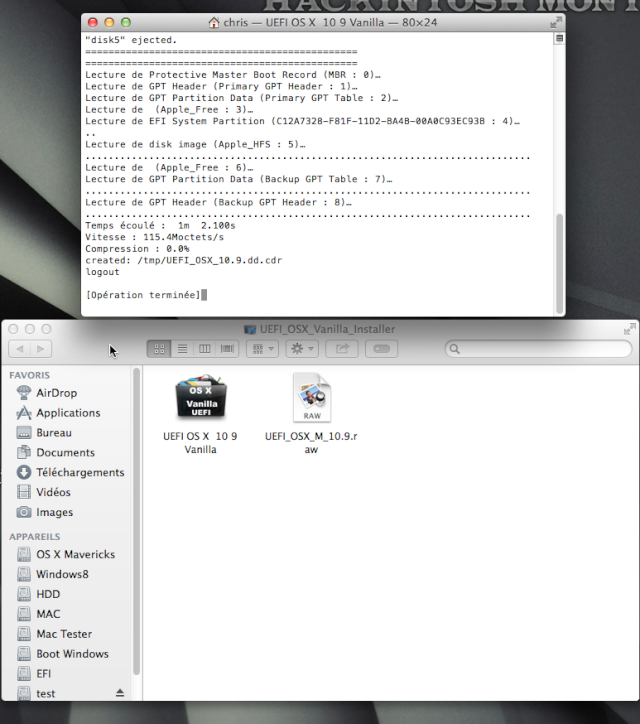This screenshot has height=724, width=640.
Task: Switch Finder to column view
Action: (x=205, y=349)
